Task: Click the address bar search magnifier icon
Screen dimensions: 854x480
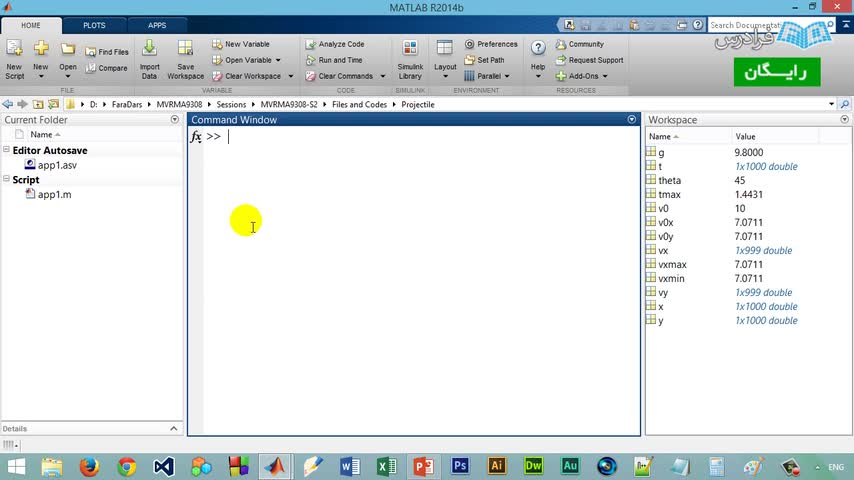Action: (845, 104)
